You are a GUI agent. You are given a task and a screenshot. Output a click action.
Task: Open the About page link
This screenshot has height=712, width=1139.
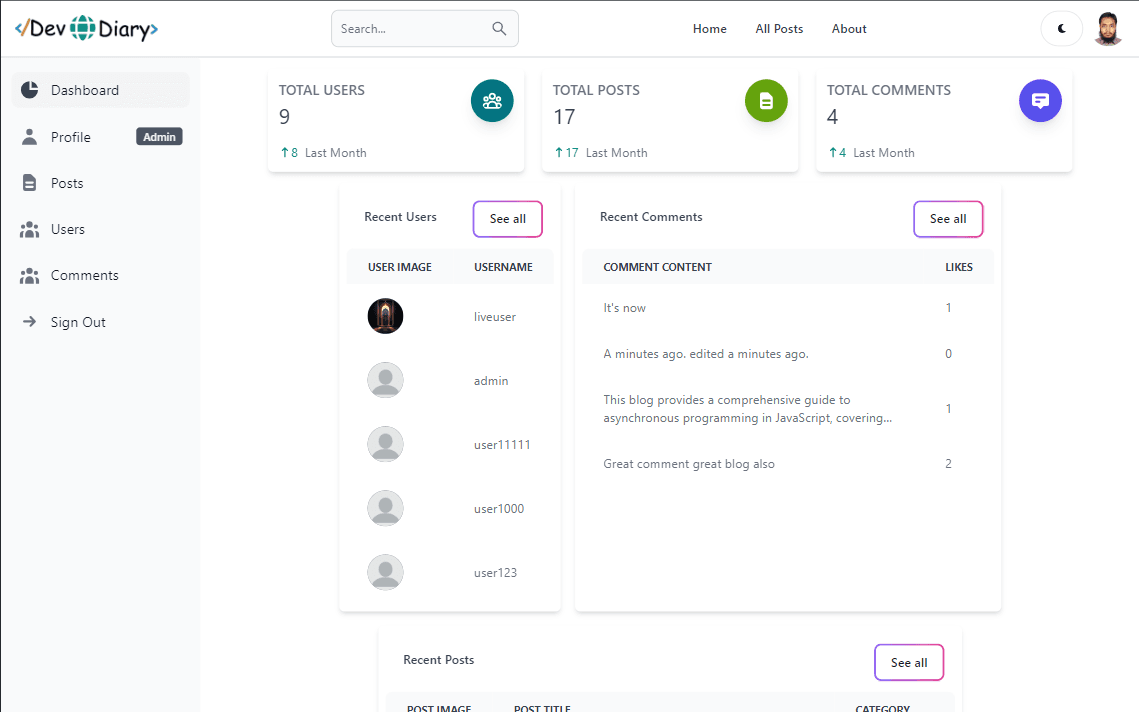(849, 29)
